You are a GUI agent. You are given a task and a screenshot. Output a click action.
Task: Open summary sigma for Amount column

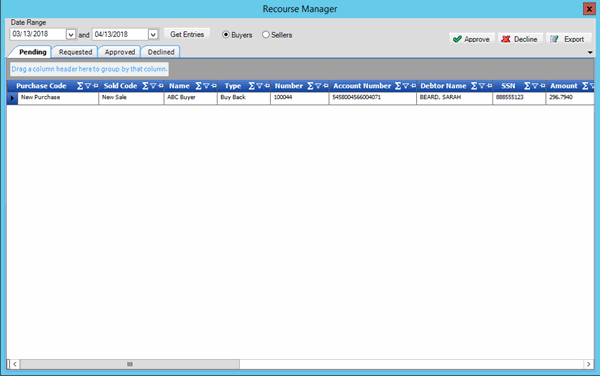pos(585,86)
